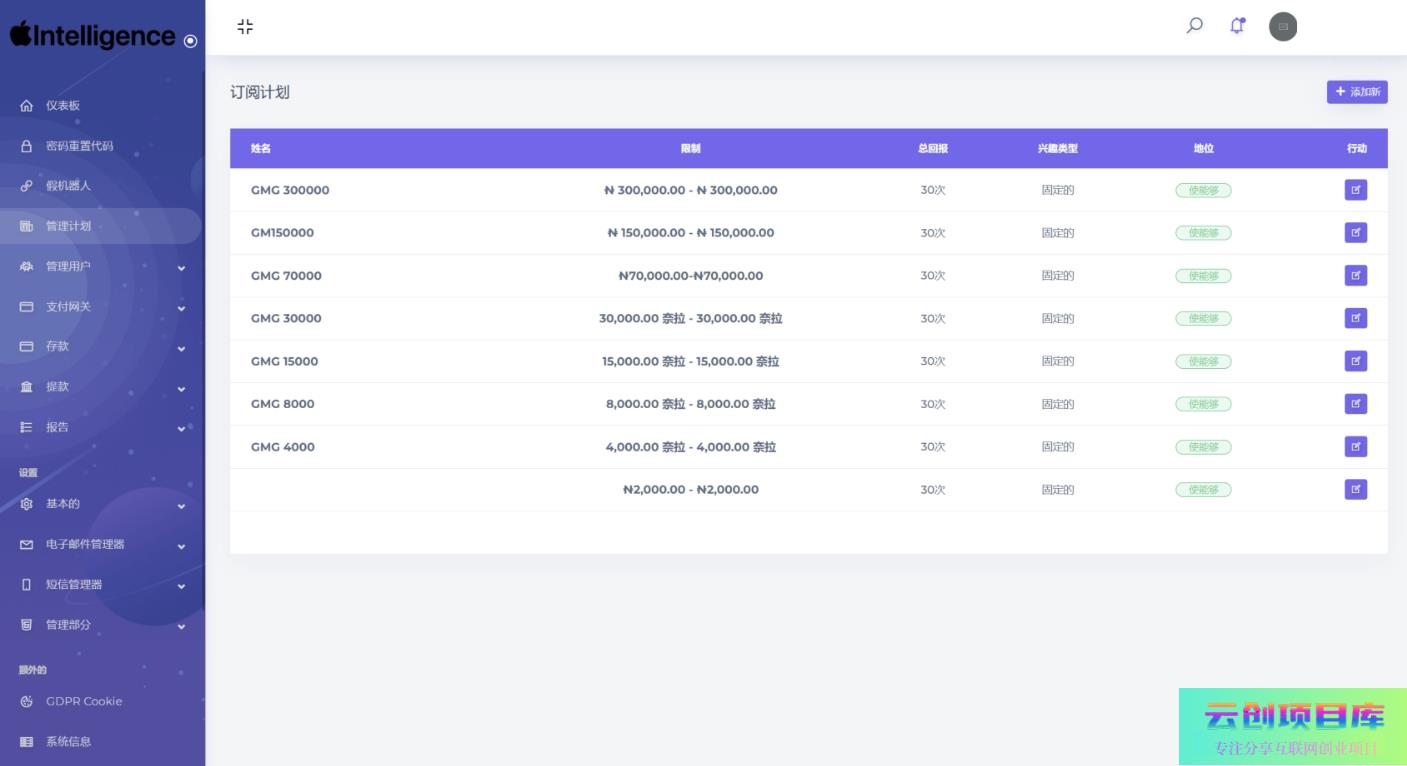Click edit icon for GMG 70000 plan
The width and height of the screenshot is (1407, 766).
(x=1355, y=275)
